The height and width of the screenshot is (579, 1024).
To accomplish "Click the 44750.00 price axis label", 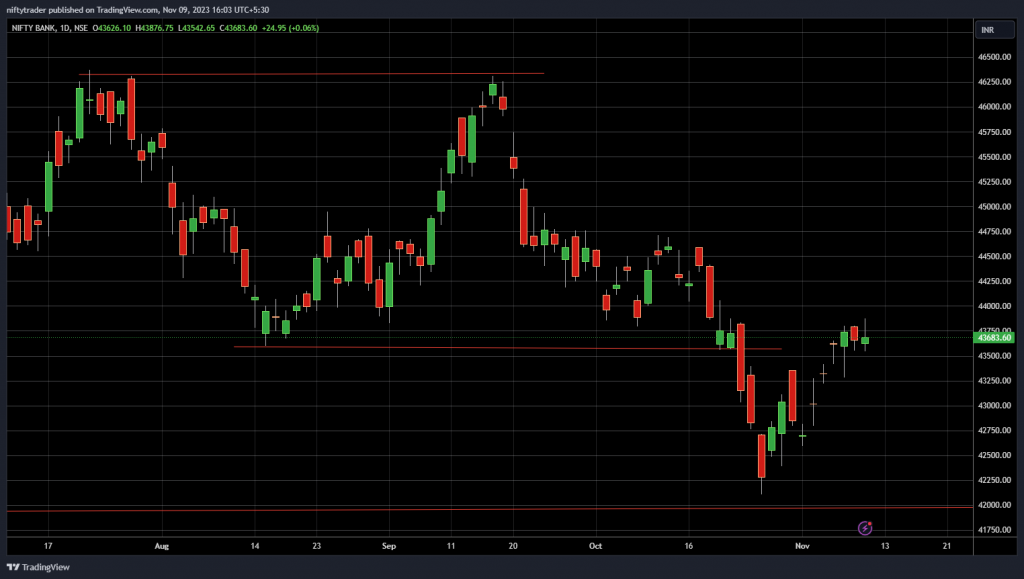I will coord(994,231).
